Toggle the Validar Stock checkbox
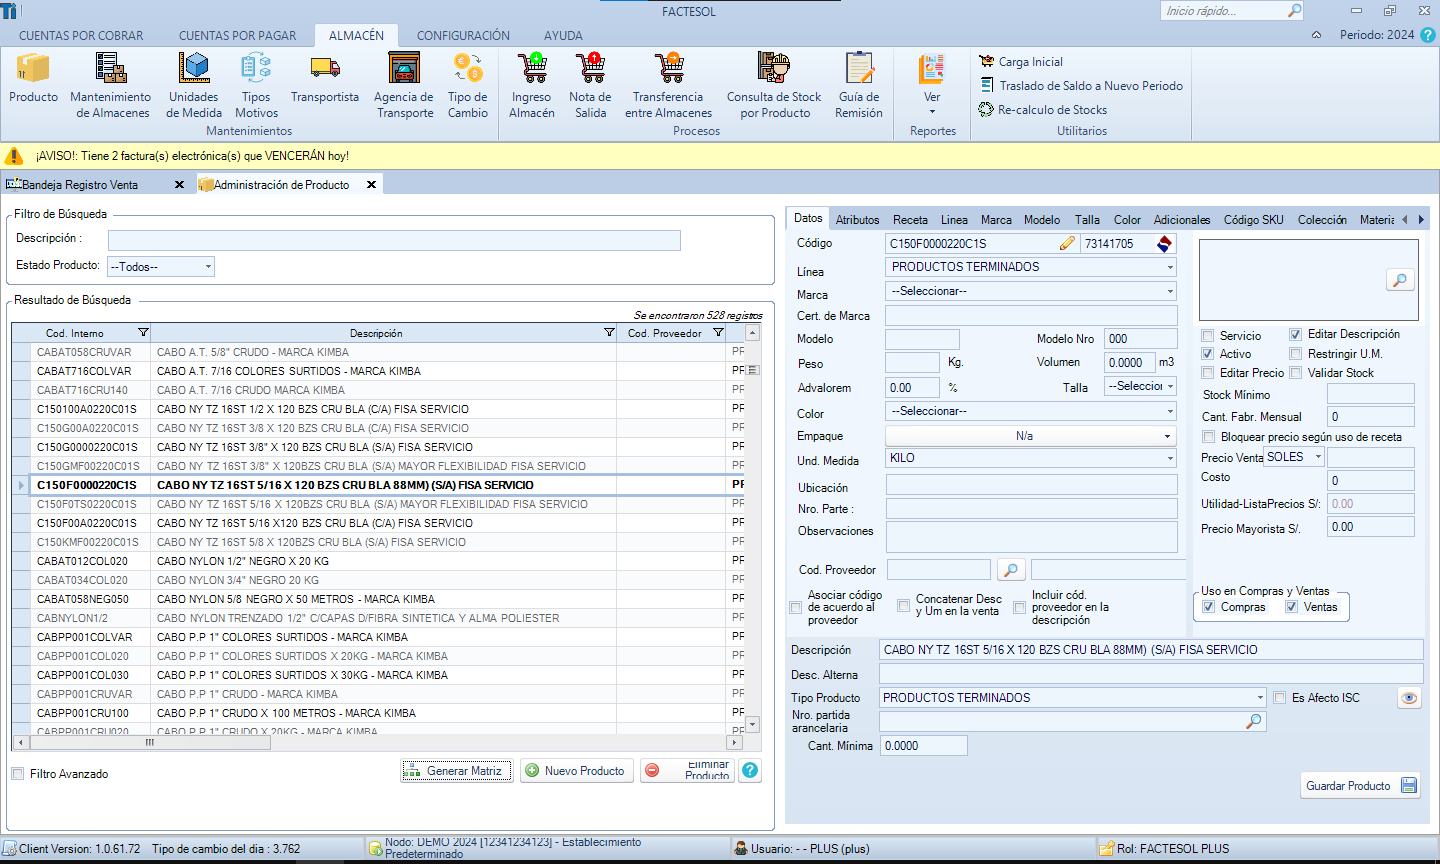The height and width of the screenshot is (864, 1440). tap(1296, 373)
